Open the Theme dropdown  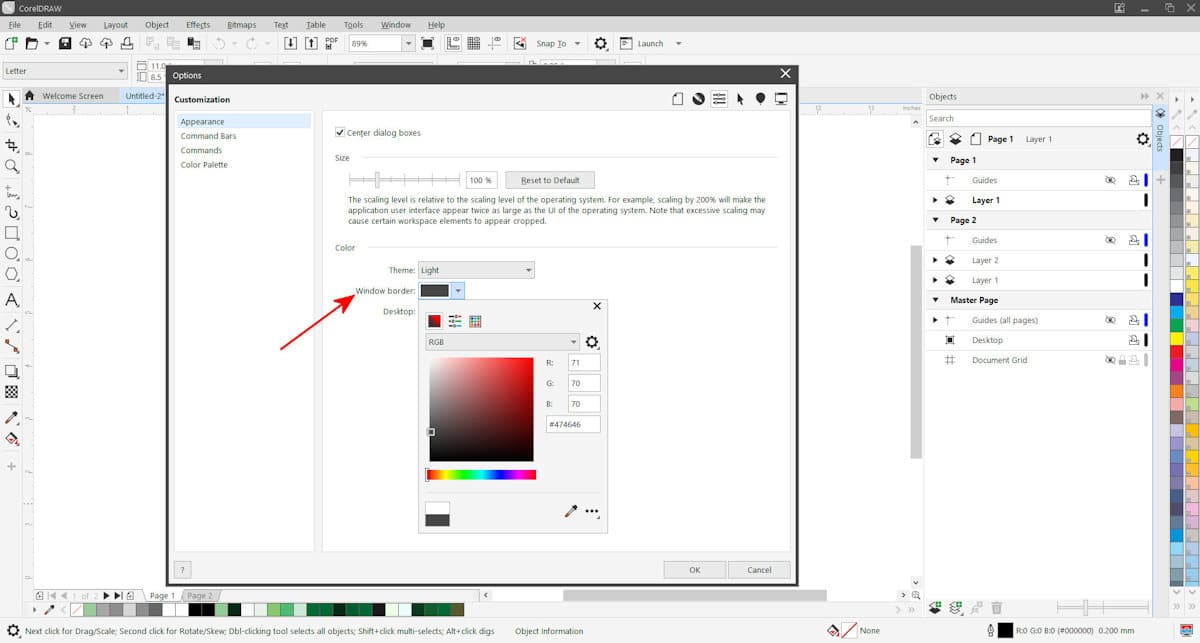(476, 270)
